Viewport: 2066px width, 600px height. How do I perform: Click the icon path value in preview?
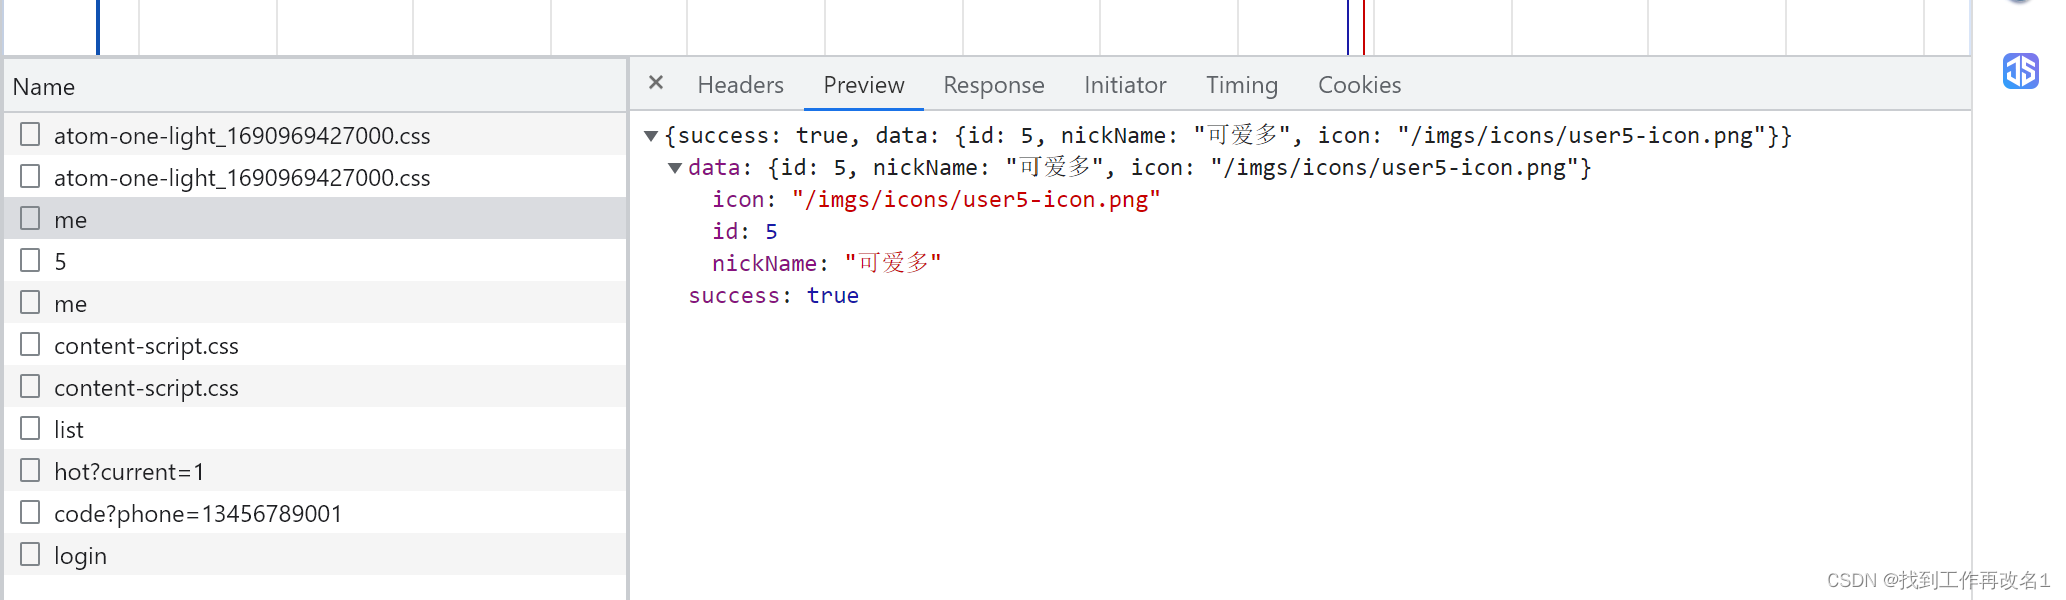(x=976, y=200)
